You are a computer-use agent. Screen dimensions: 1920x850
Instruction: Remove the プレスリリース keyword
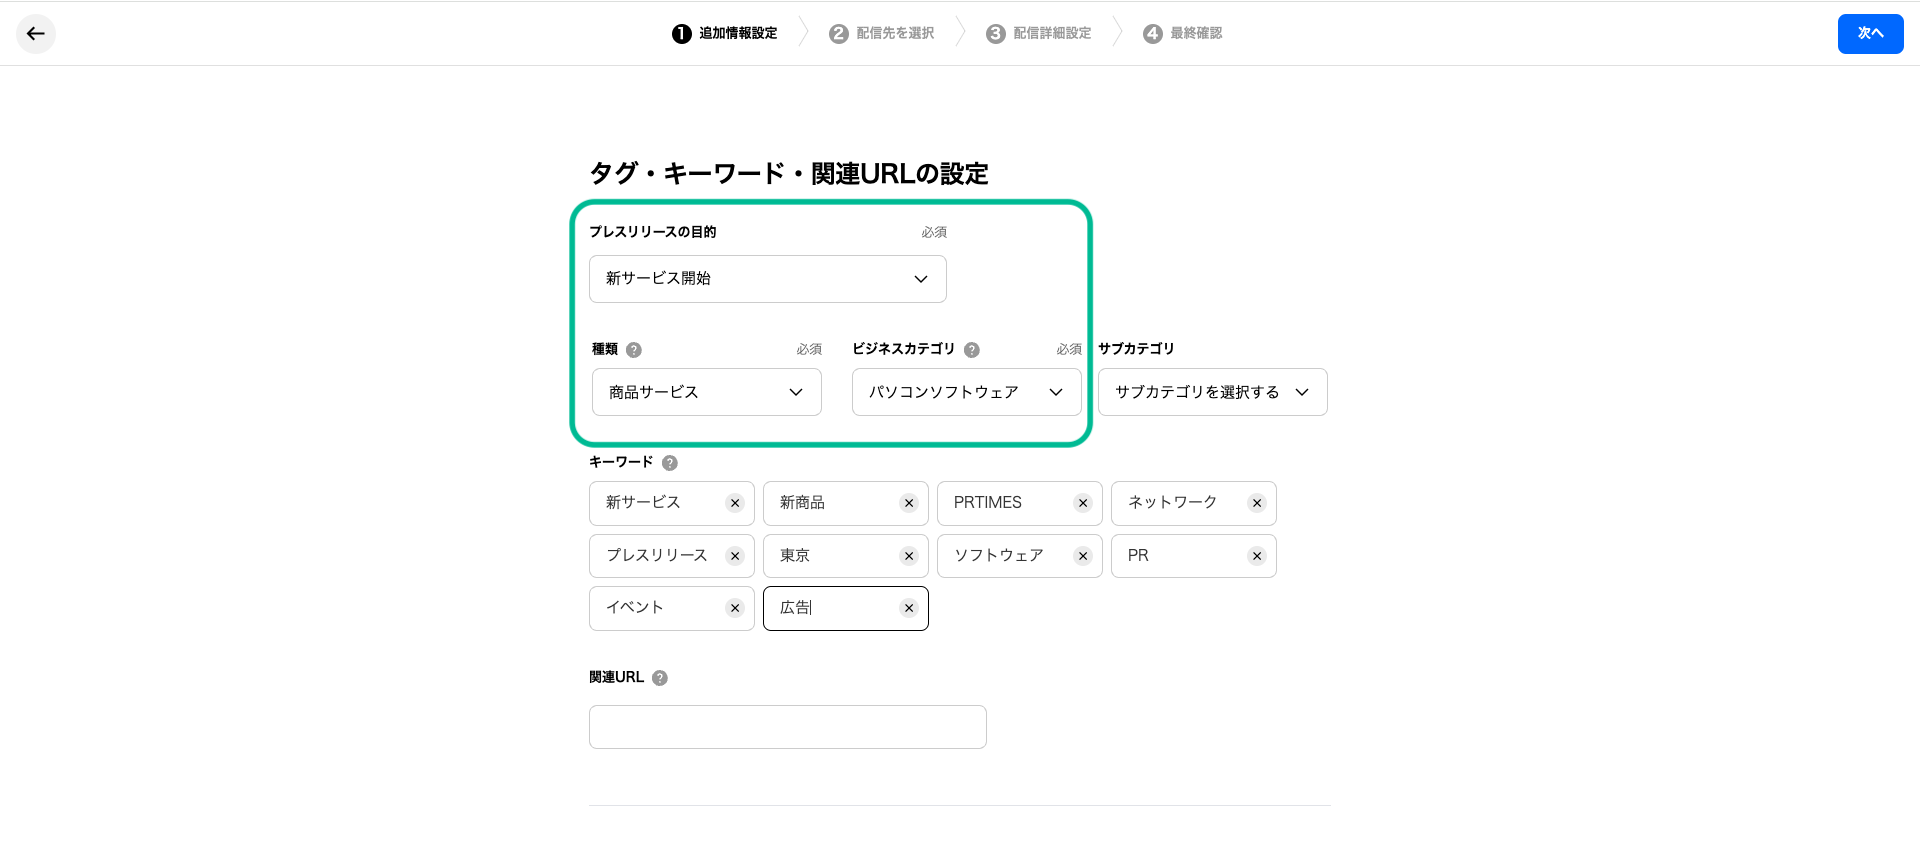(735, 556)
